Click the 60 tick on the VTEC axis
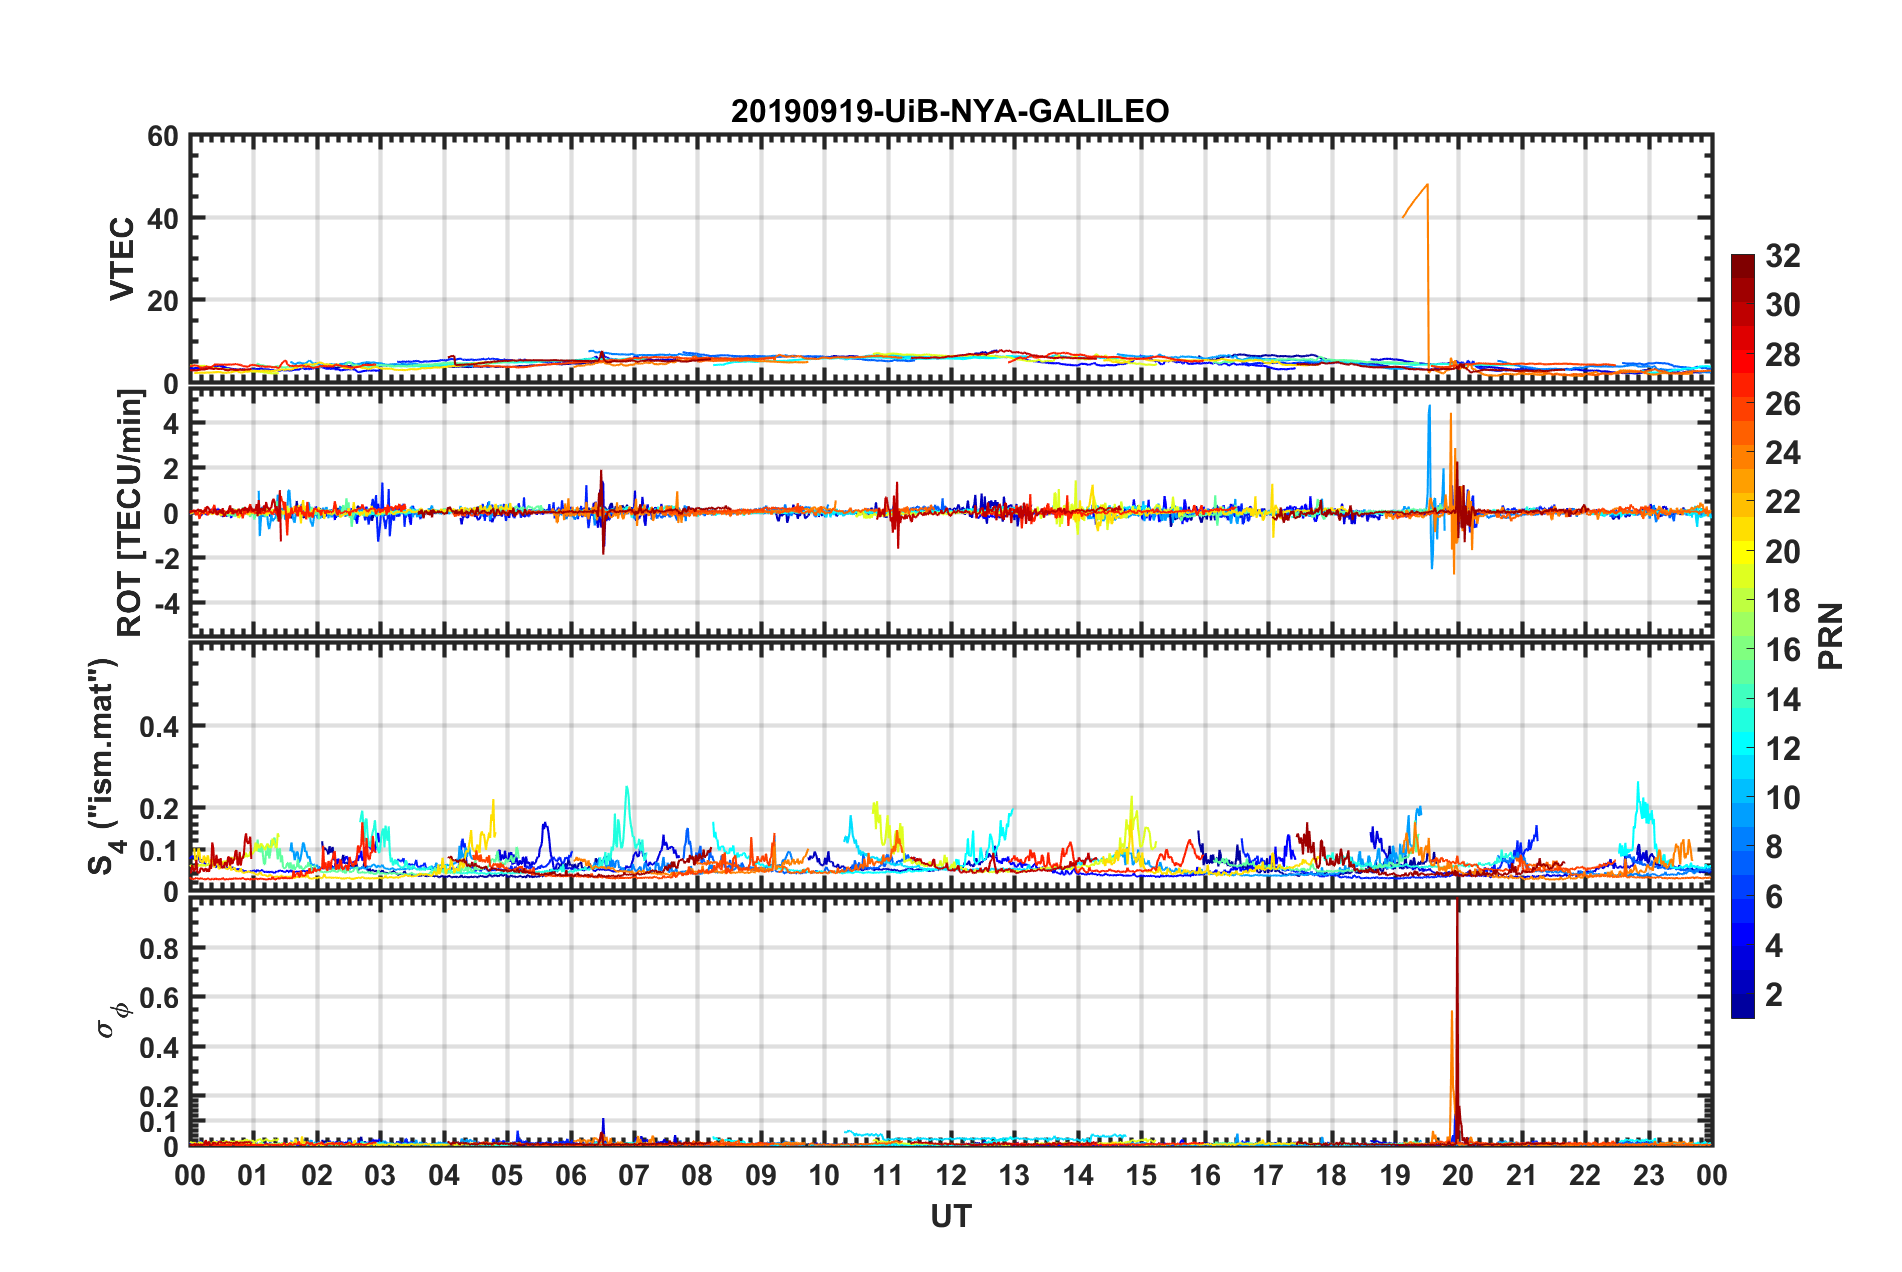Screen dimensions: 1902x1272 pos(163,136)
